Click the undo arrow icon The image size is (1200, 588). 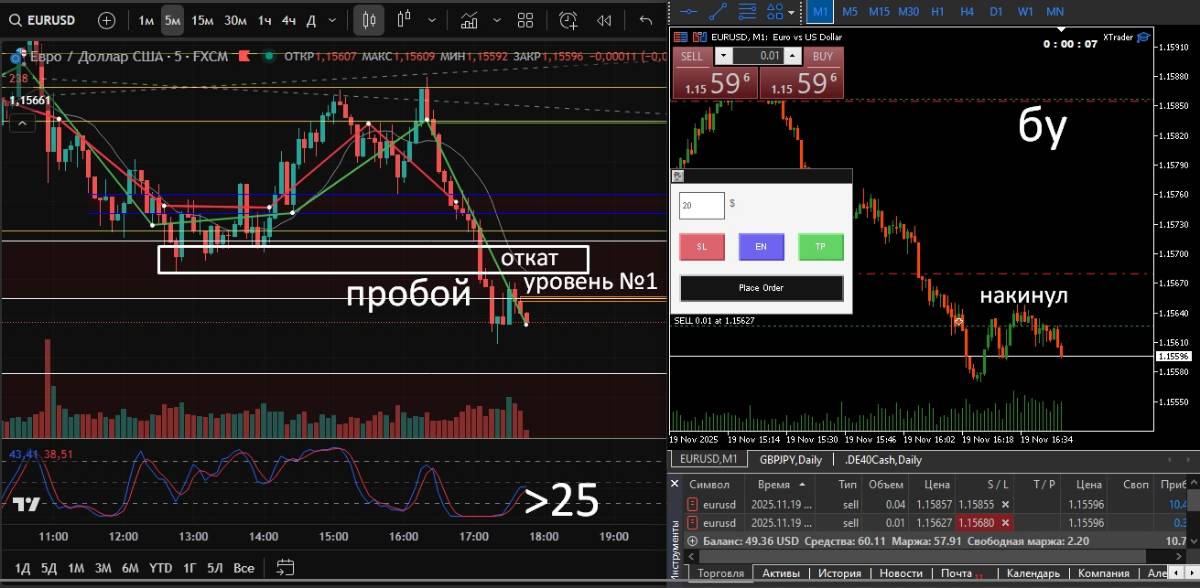click(x=645, y=20)
